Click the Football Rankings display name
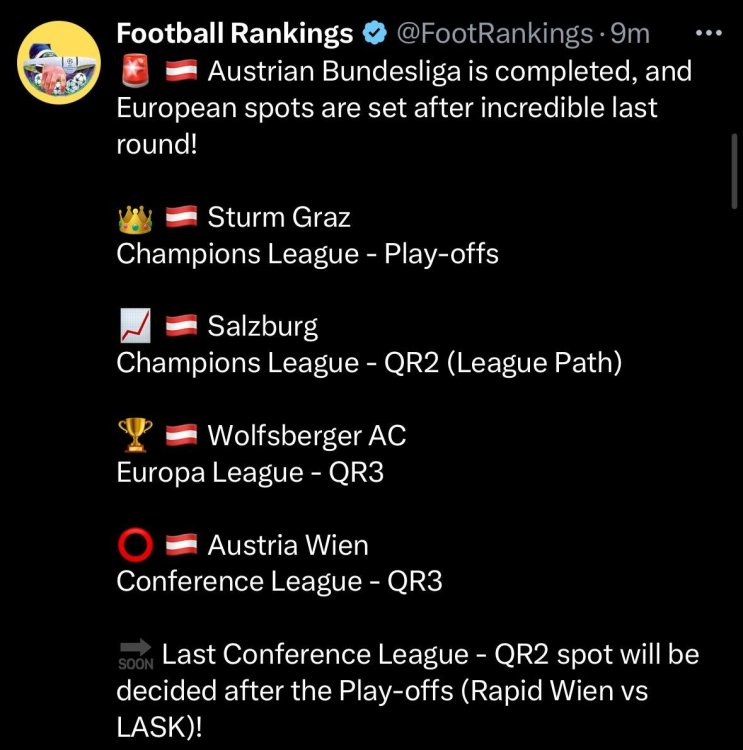The width and height of the screenshot is (743, 750). coord(234,34)
